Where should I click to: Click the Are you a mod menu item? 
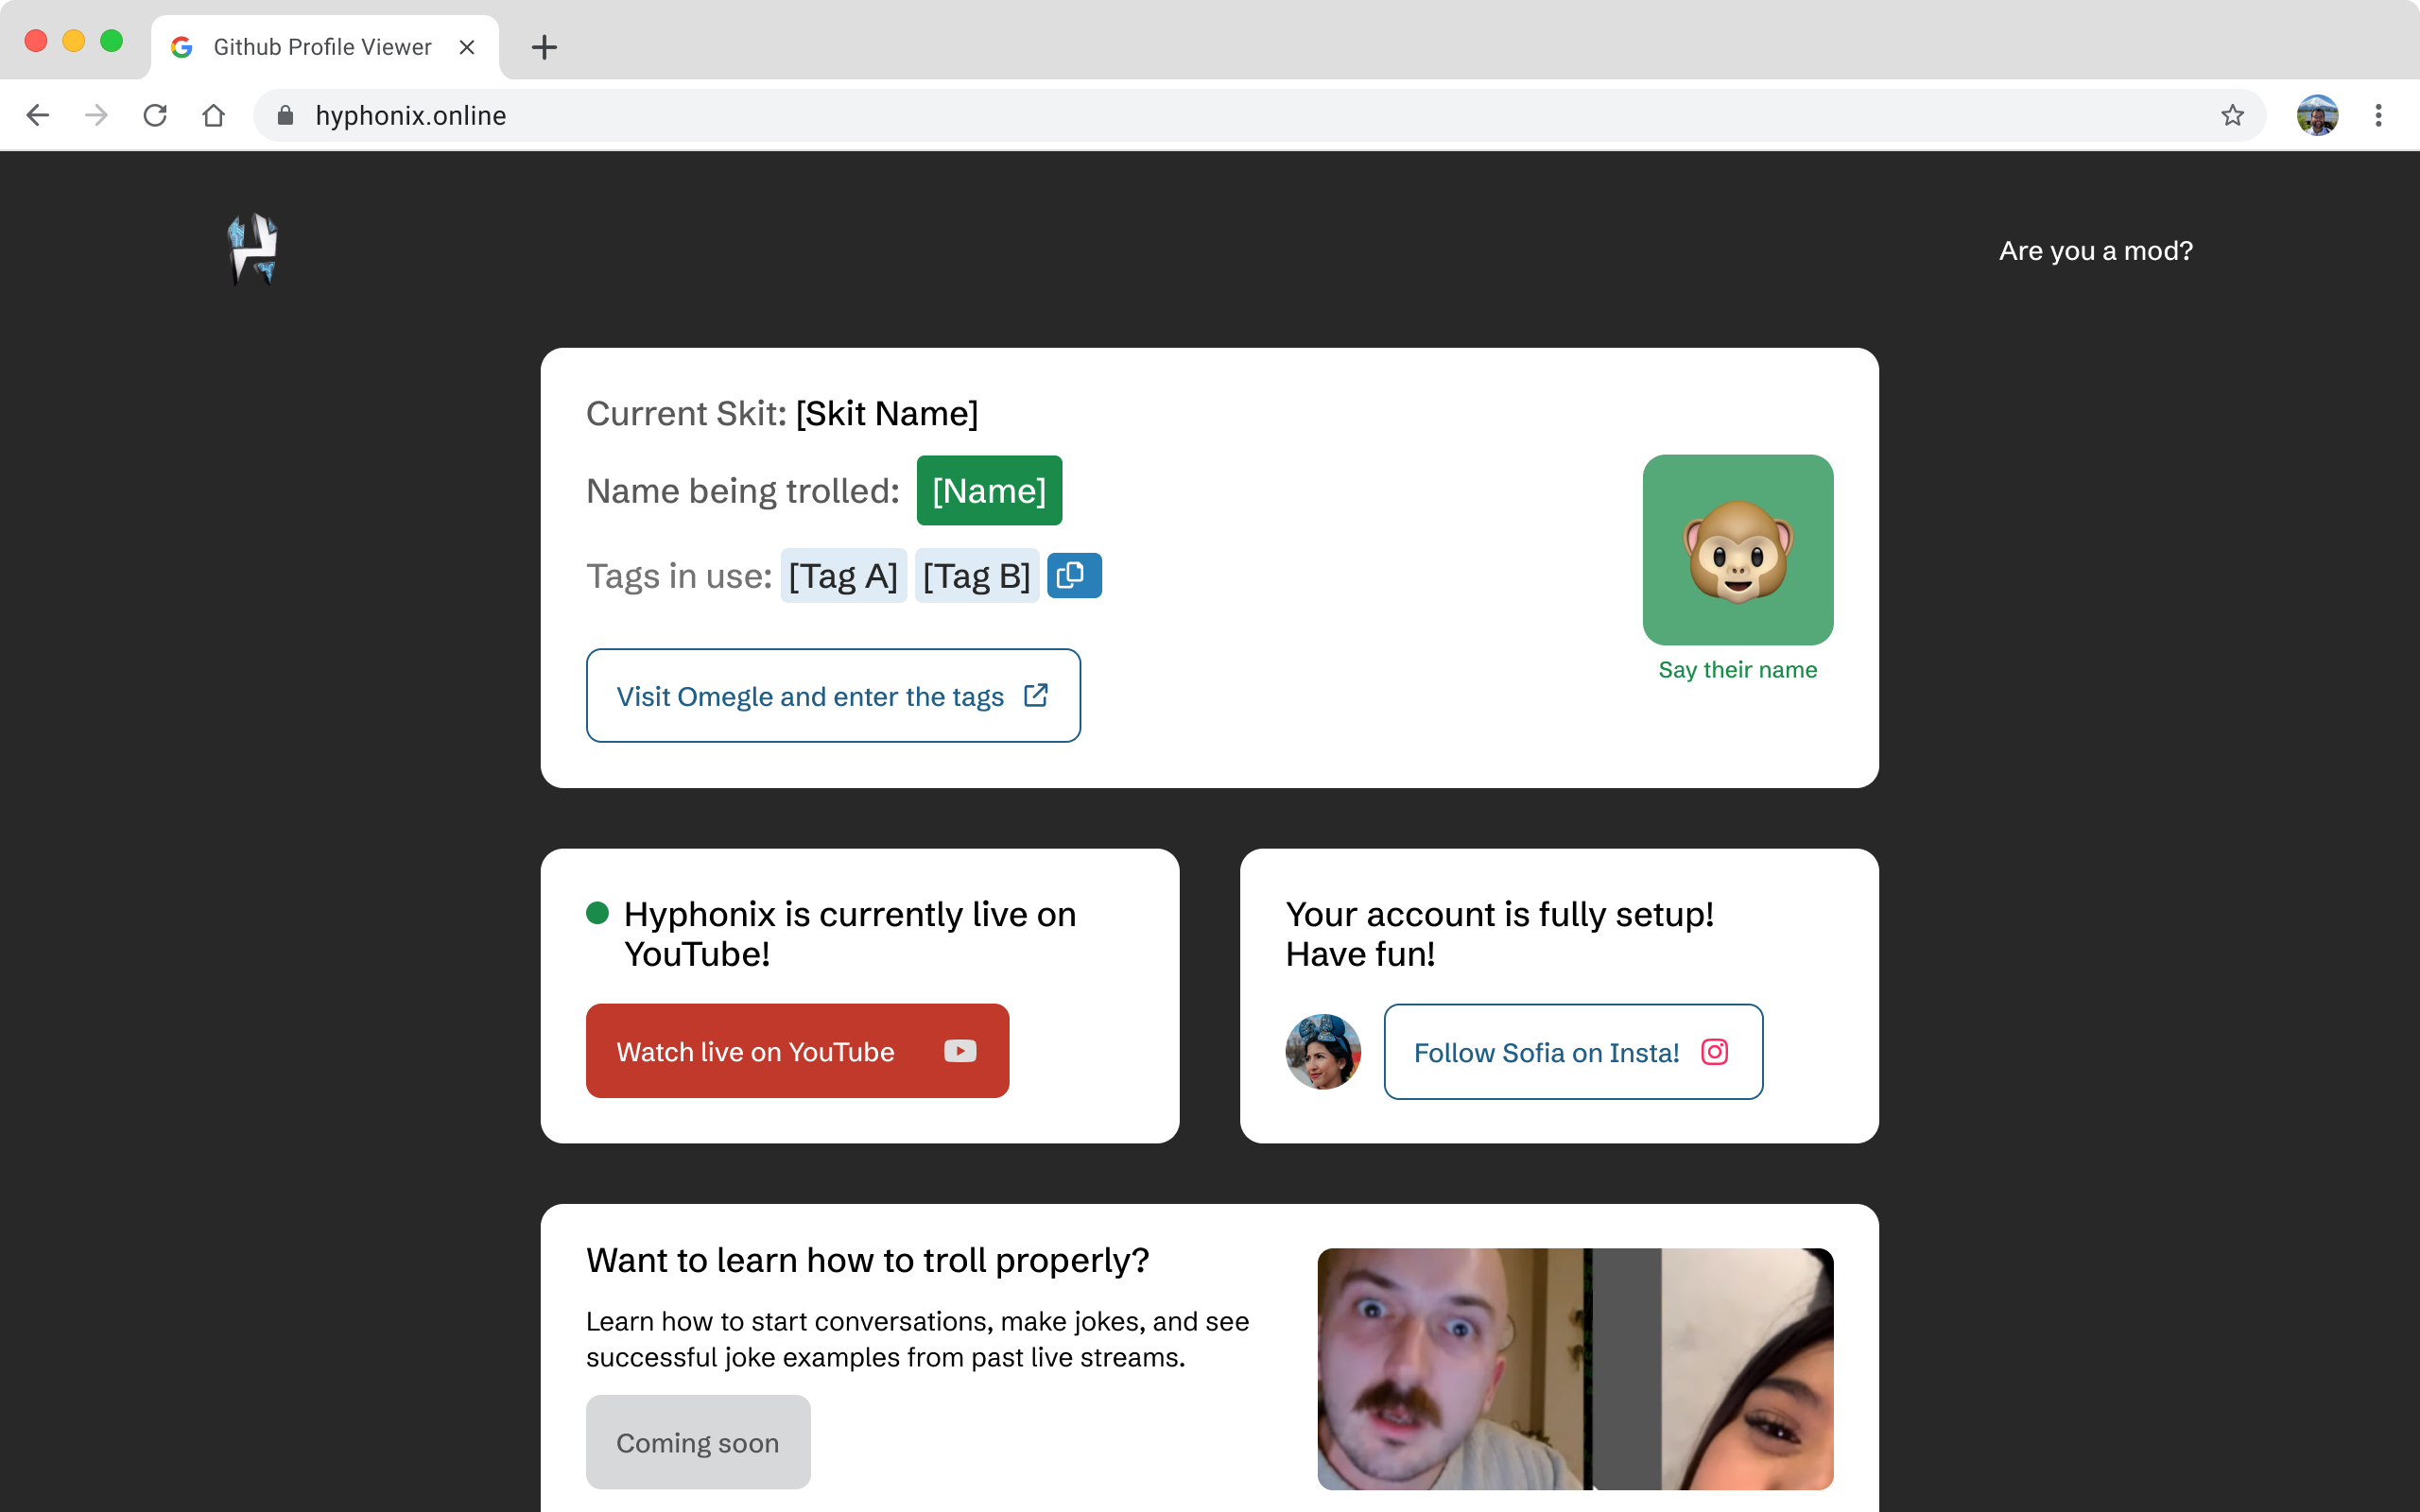(2098, 249)
